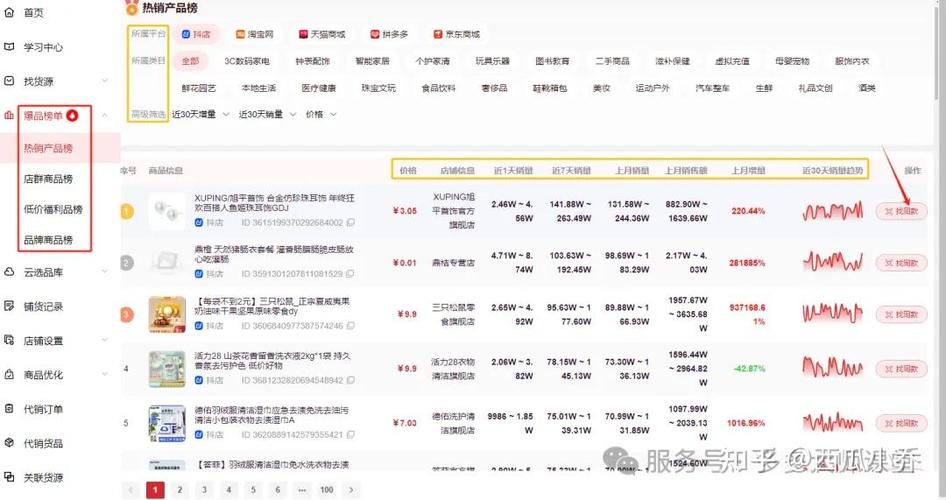This screenshot has height=500, width=946.
Task: View 30-day sales trend chart for 德佑 row
Action: point(833,422)
